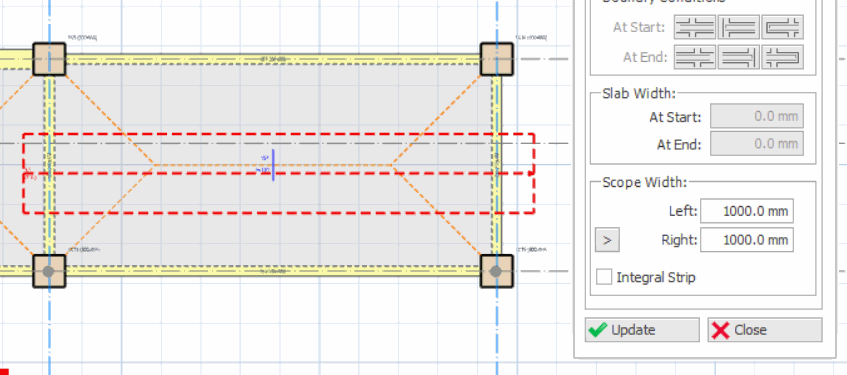This screenshot has width=847, height=375.
Task: Choose straight-end bar condition At Start
Action: click(738, 27)
